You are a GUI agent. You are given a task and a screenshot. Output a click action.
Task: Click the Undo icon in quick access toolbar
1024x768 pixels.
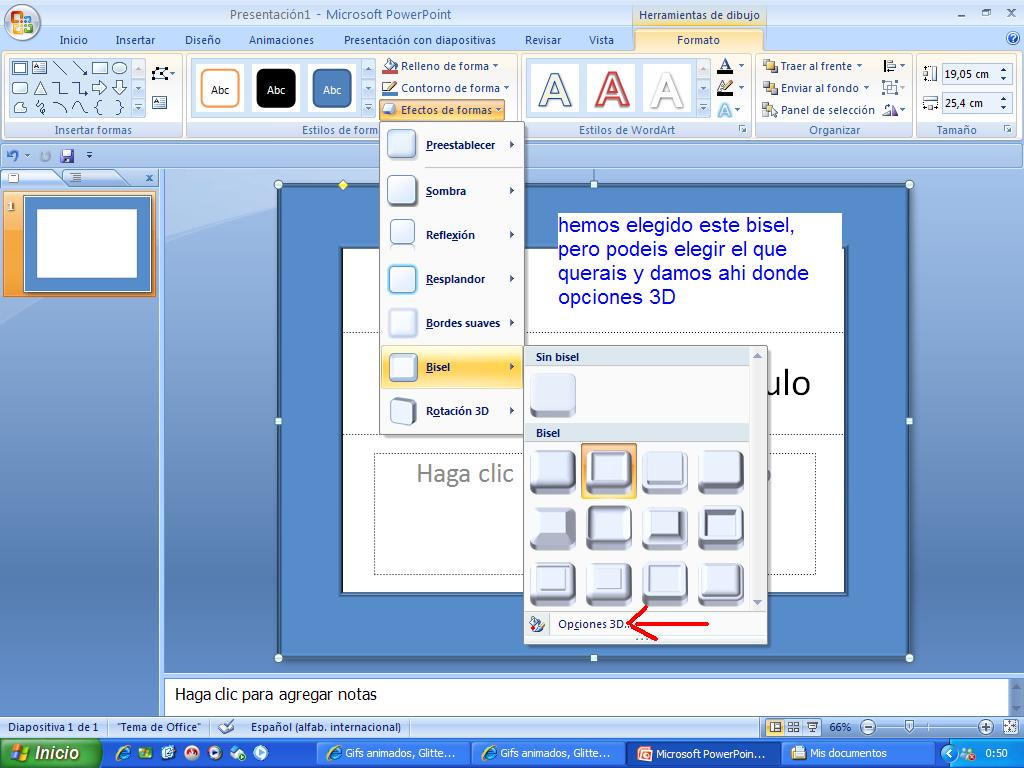click(x=13, y=156)
